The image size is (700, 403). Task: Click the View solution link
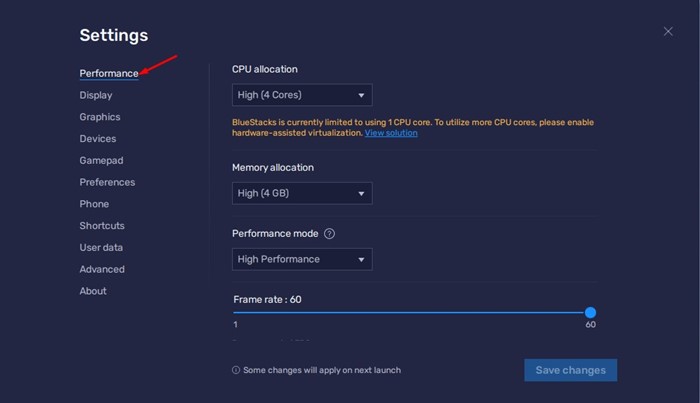391,133
